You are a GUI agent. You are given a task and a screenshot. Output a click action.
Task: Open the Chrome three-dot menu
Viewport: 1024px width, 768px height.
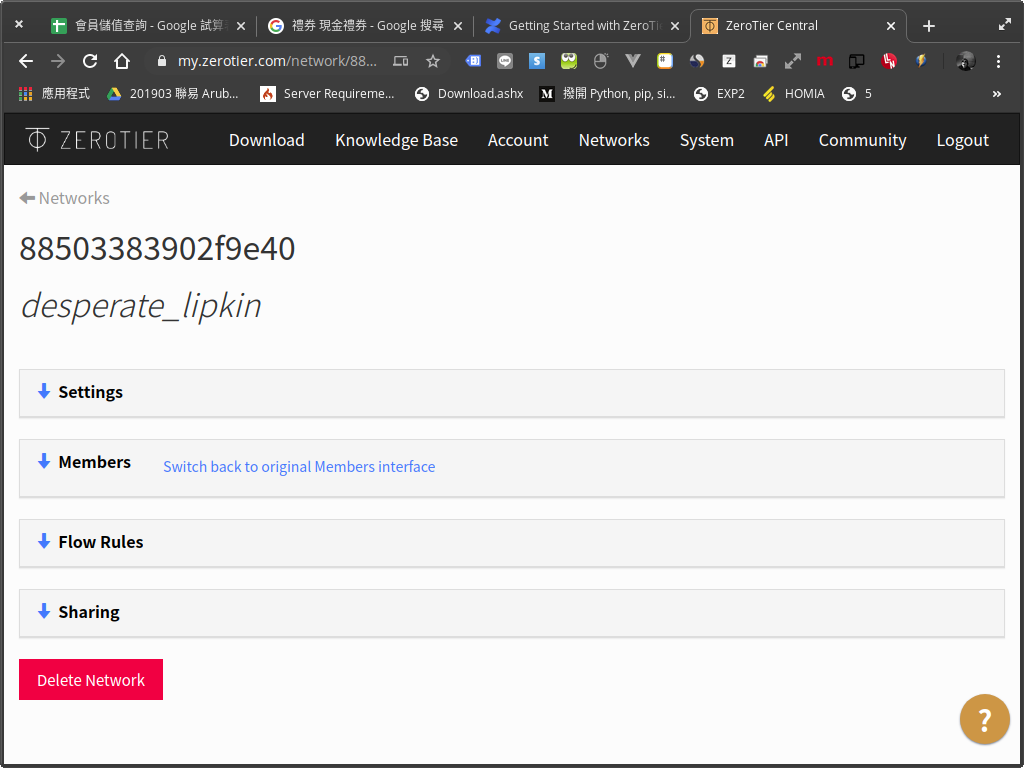point(998,61)
